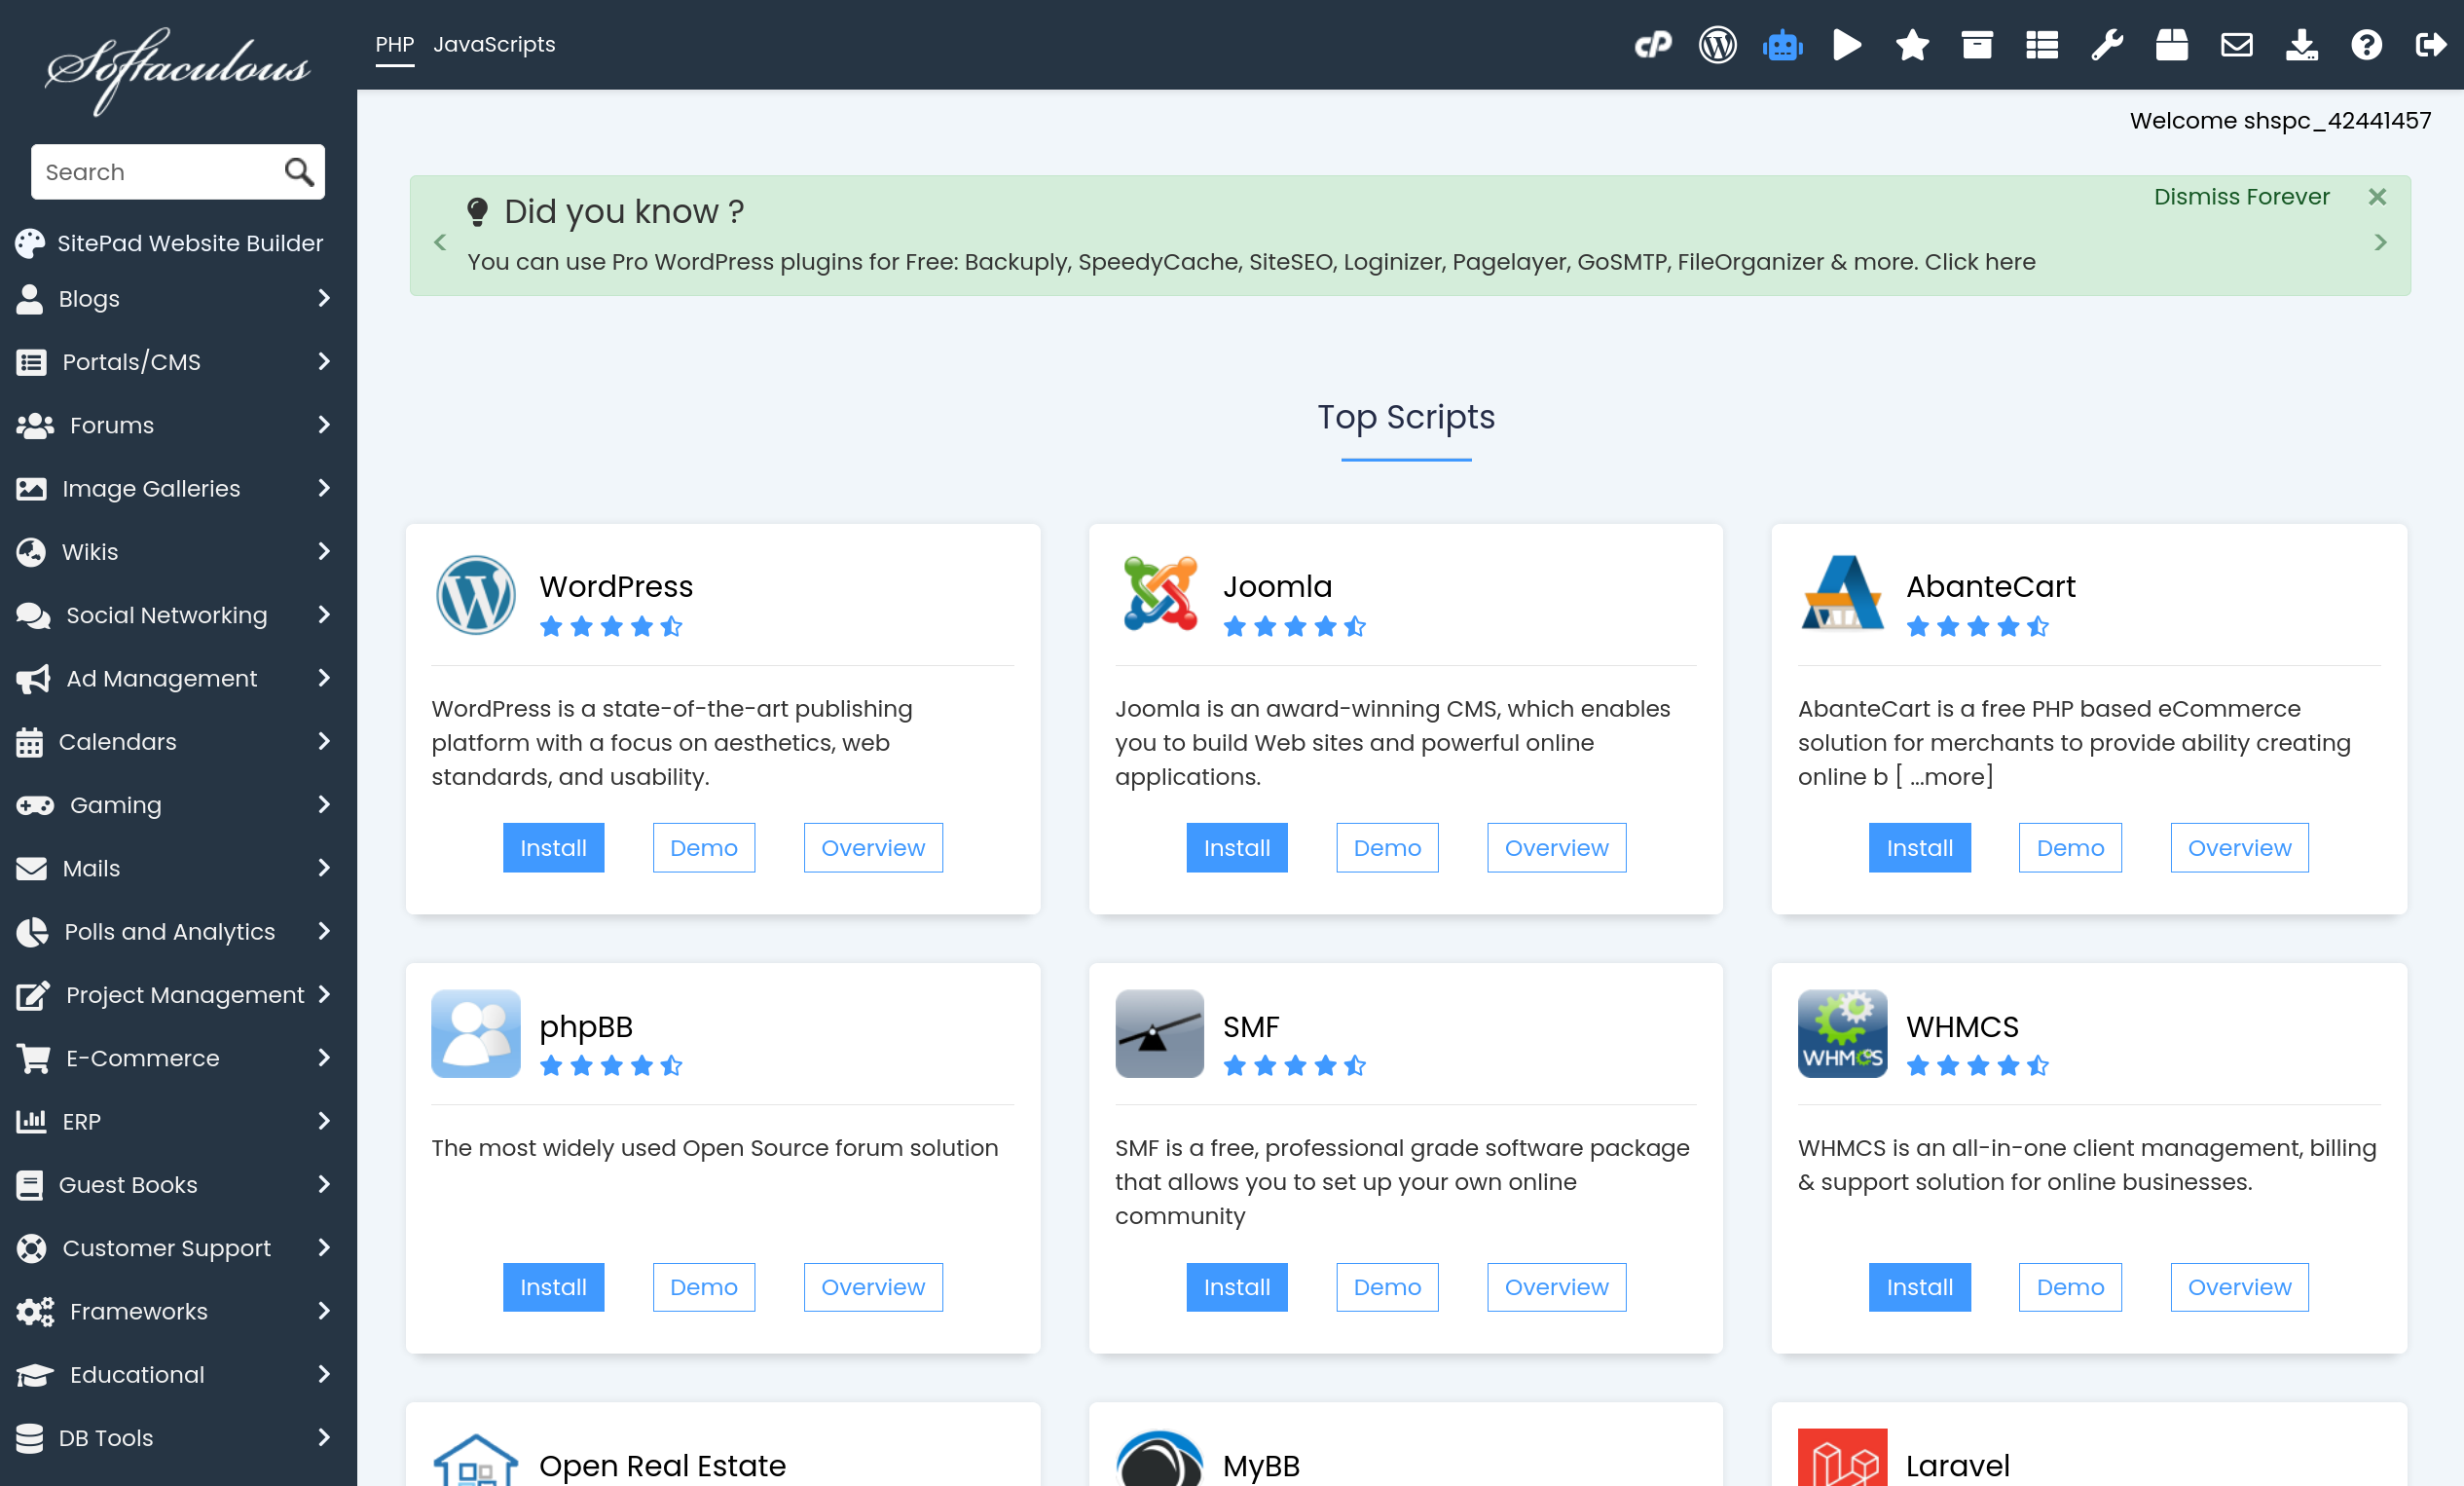Select the PHP tab
The height and width of the screenshot is (1486, 2464).
coord(394,44)
